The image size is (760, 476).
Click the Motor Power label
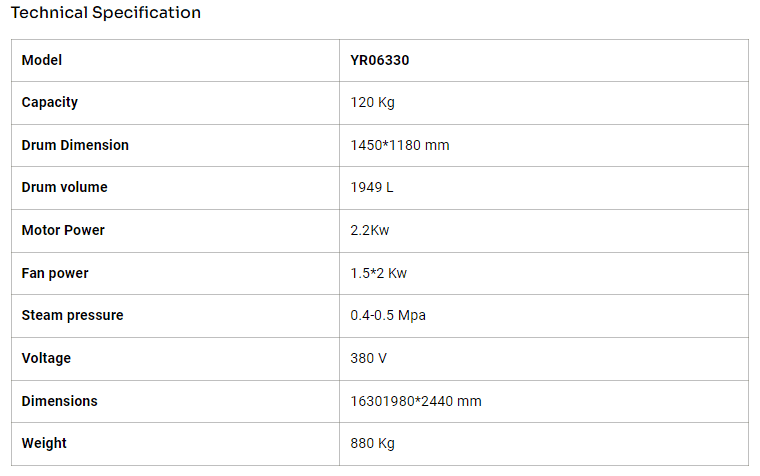[63, 230]
